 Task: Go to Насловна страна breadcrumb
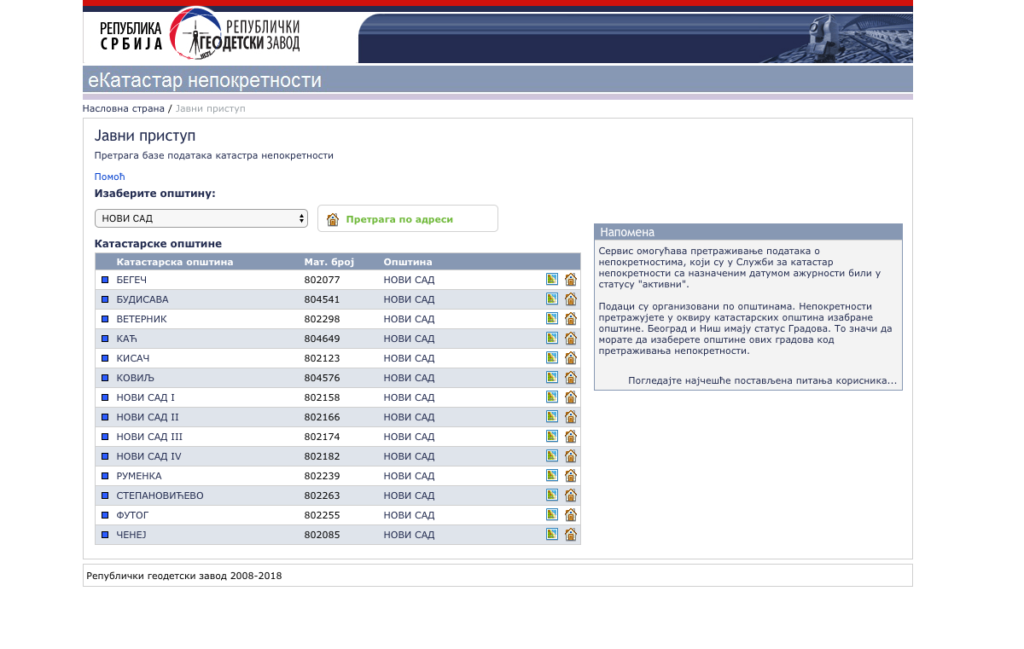pos(123,108)
